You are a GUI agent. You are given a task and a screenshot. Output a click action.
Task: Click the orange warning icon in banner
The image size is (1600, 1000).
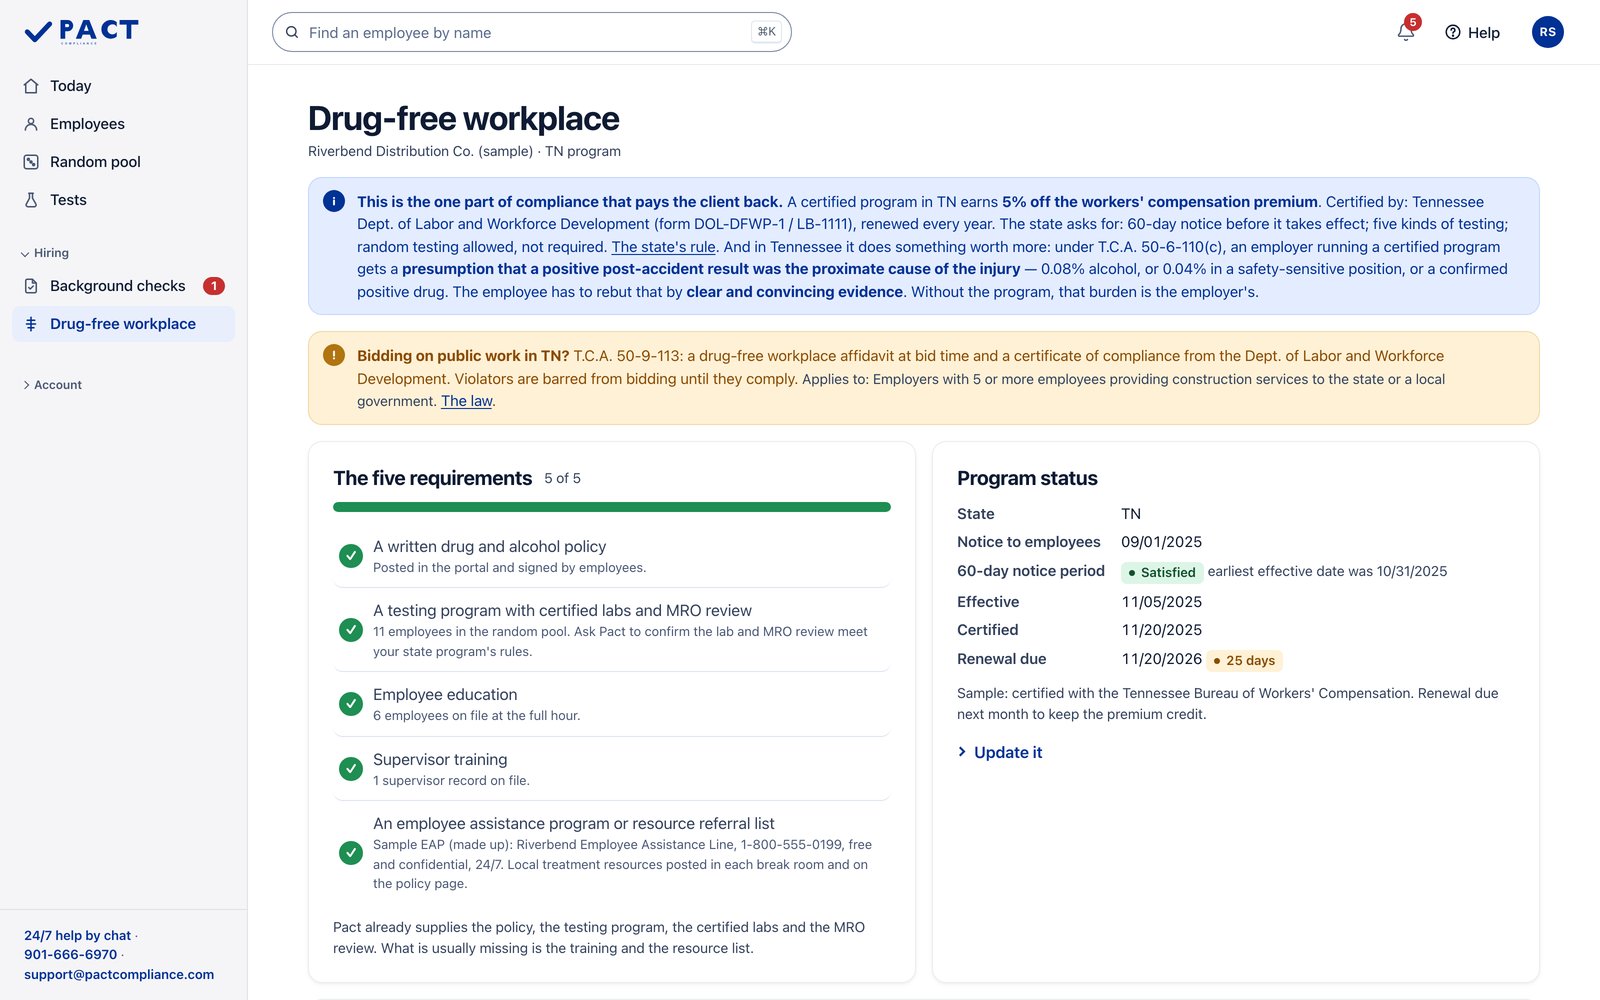click(x=334, y=355)
